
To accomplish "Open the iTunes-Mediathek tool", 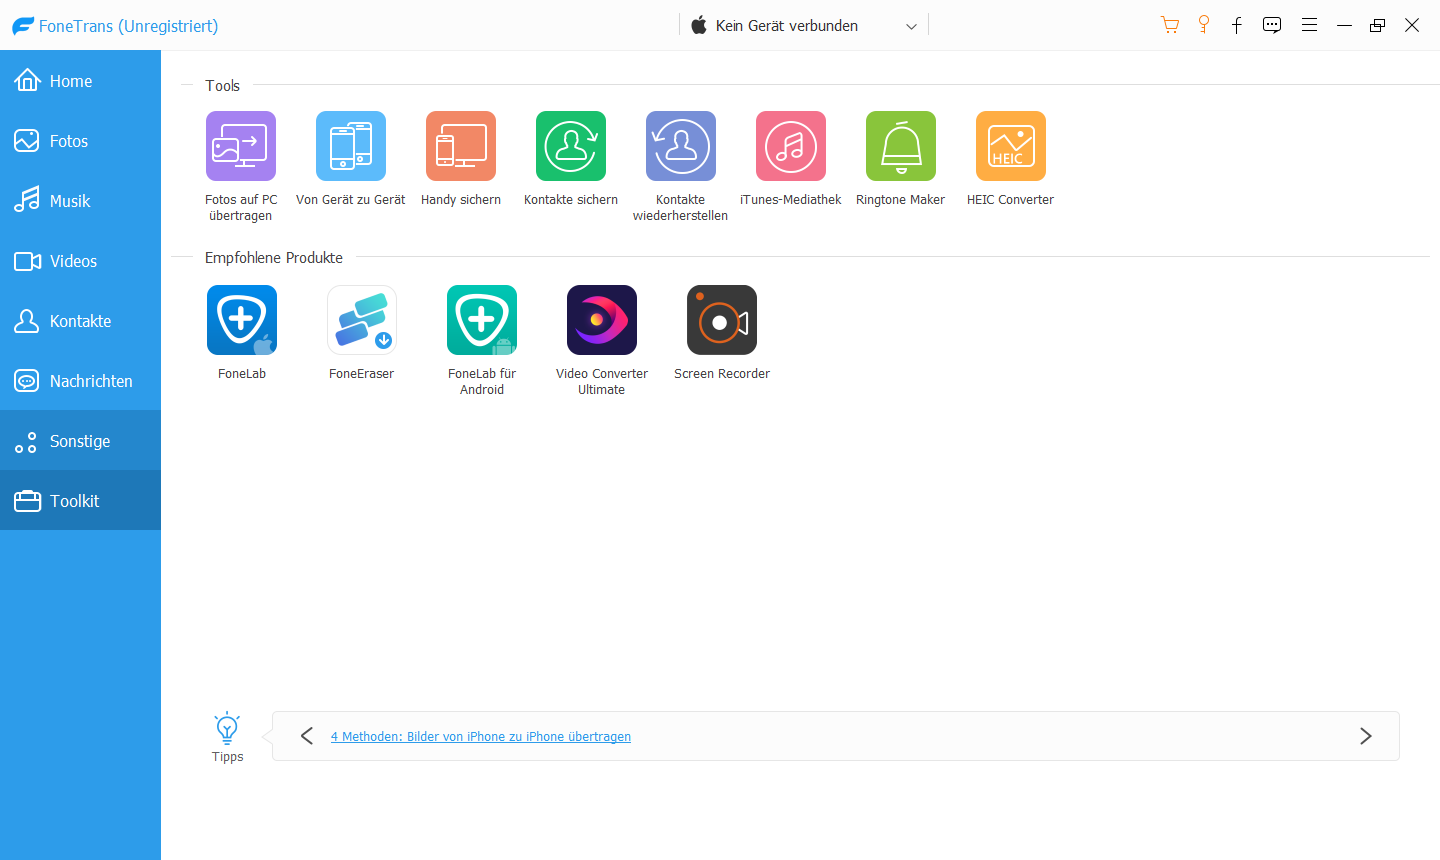I will (791, 146).
